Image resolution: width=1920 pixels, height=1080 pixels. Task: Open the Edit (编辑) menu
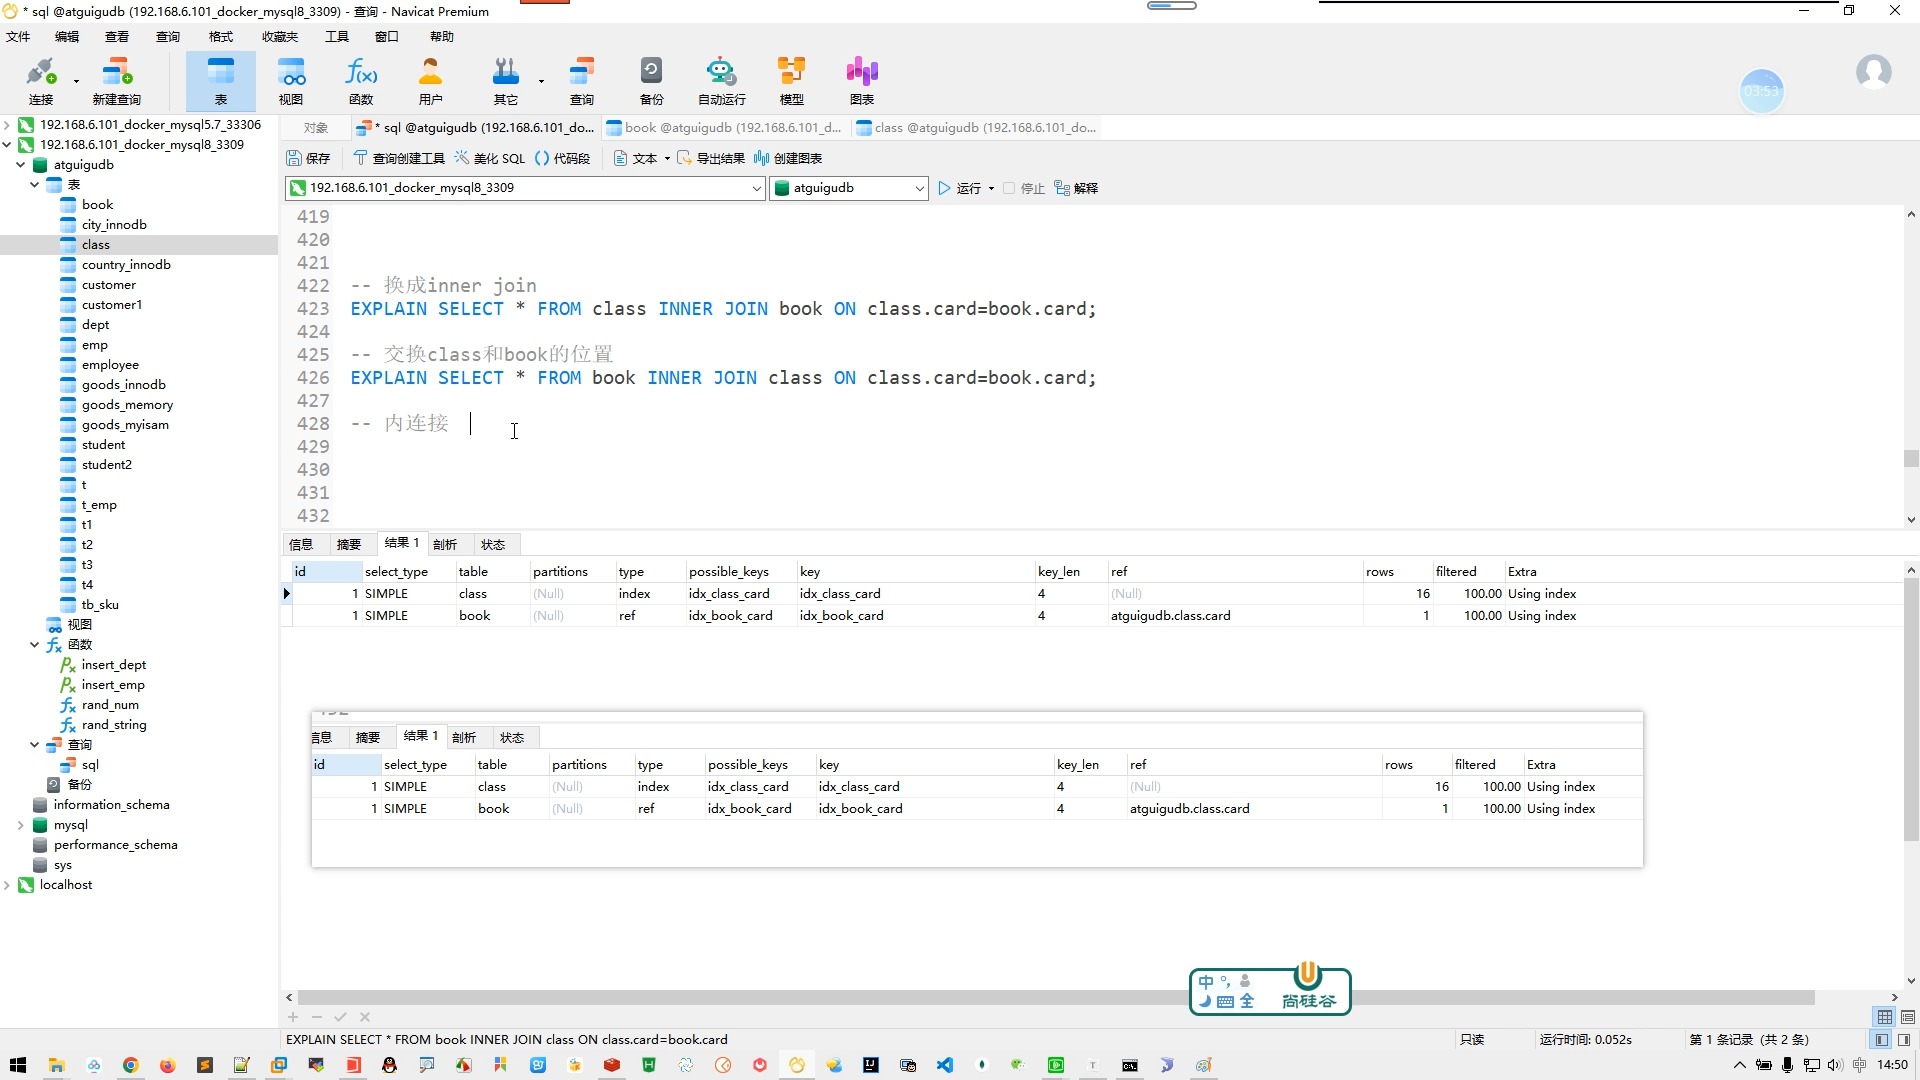coord(67,37)
